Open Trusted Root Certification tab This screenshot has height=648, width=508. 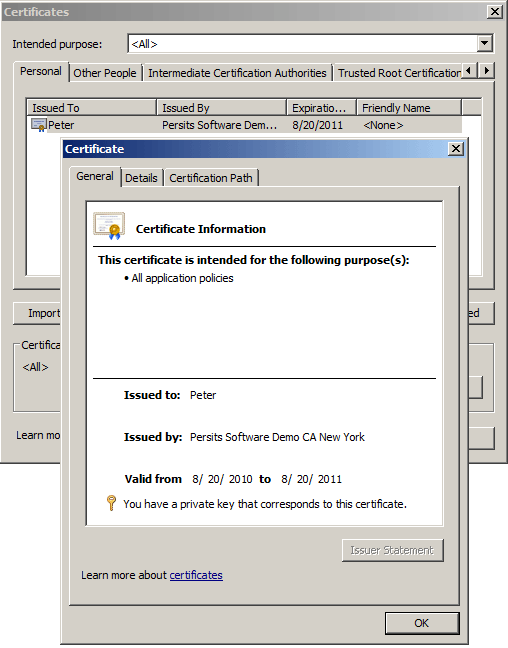tap(398, 73)
